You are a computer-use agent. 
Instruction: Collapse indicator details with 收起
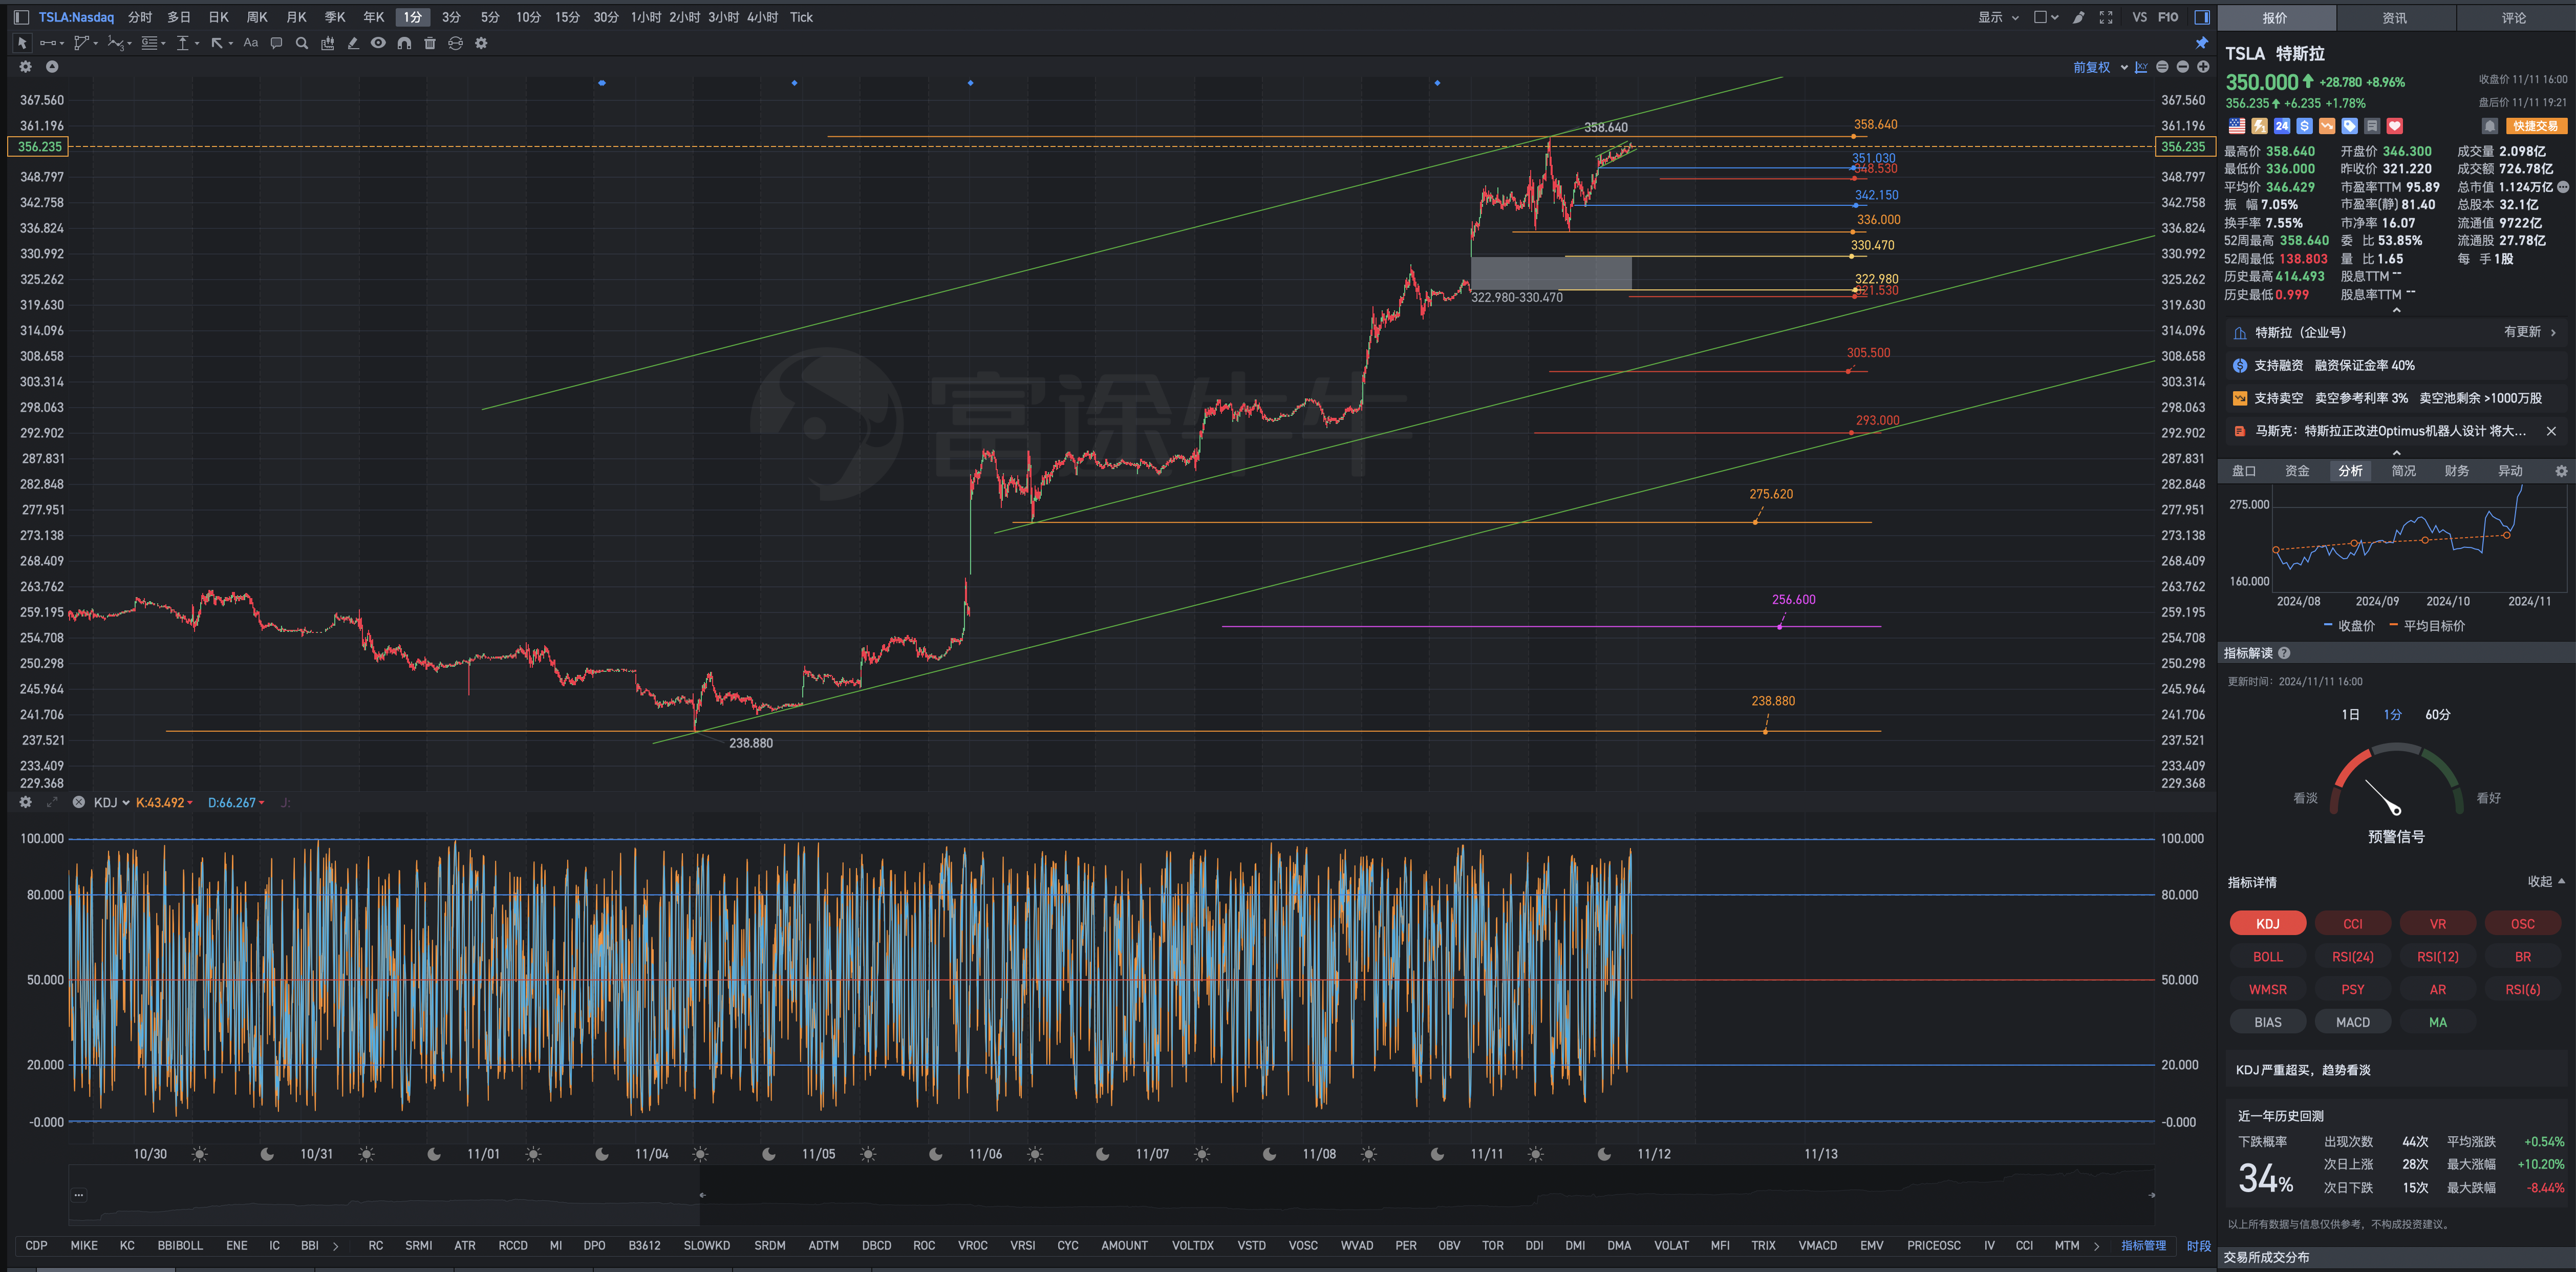(x=2546, y=882)
